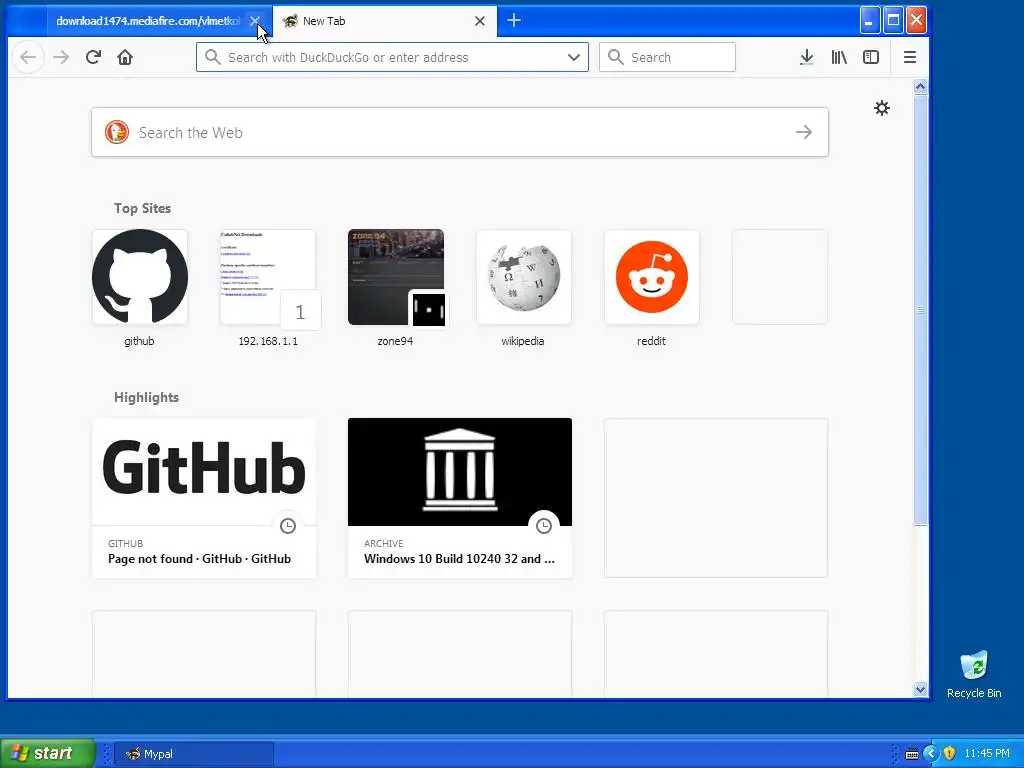
Task: Click the vertical scrollbar thumb
Action: [x=920, y=309]
